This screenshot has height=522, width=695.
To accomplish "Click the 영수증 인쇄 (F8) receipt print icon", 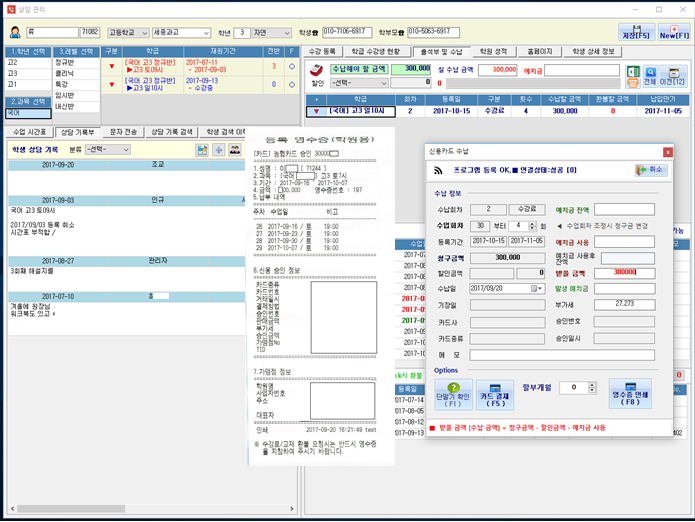I will point(629,392).
